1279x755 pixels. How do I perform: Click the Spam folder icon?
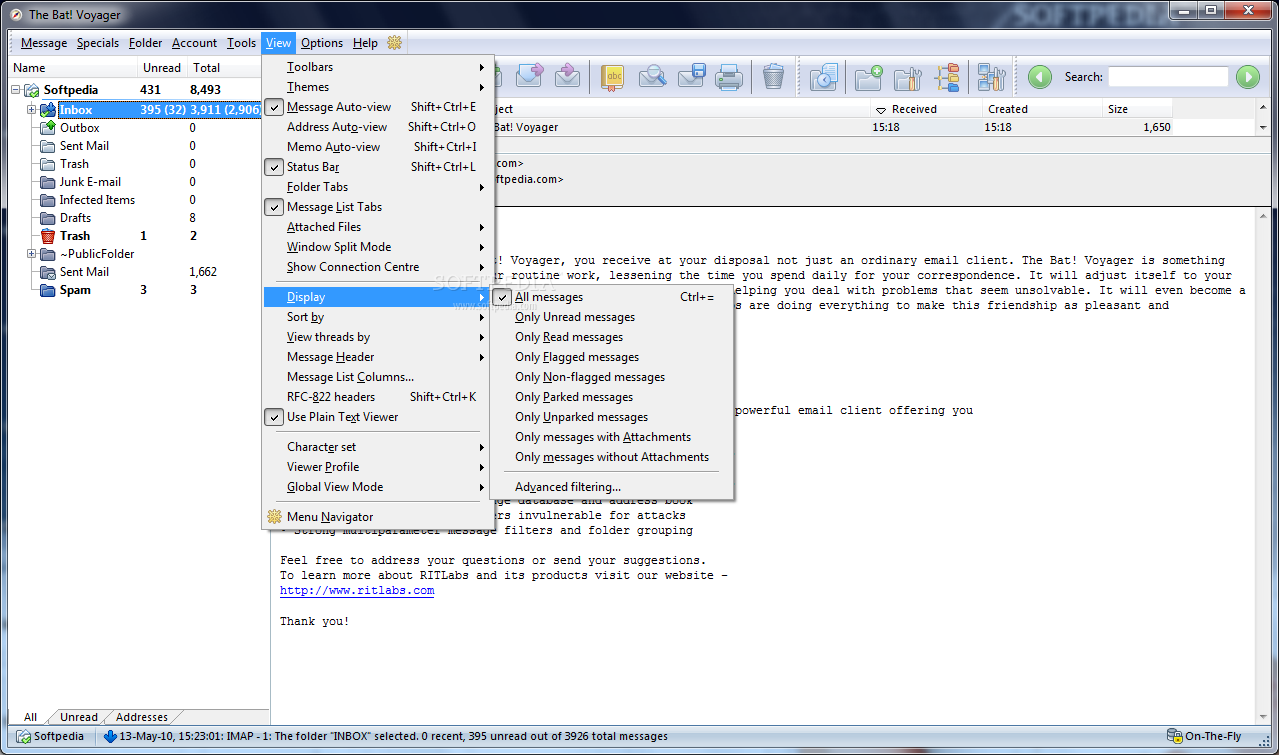click(47, 290)
